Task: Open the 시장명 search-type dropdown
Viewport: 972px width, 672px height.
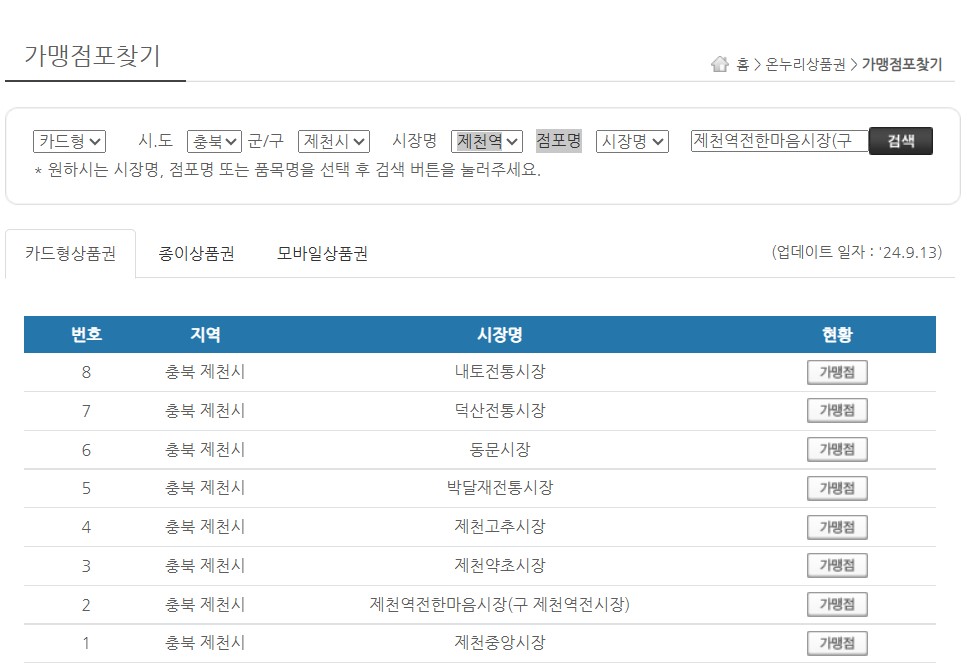Action: (x=632, y=141)
